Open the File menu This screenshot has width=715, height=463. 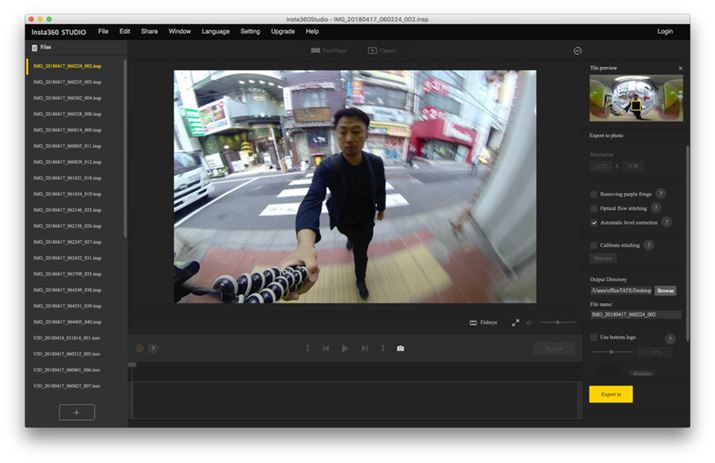click(x=103, y=31)
